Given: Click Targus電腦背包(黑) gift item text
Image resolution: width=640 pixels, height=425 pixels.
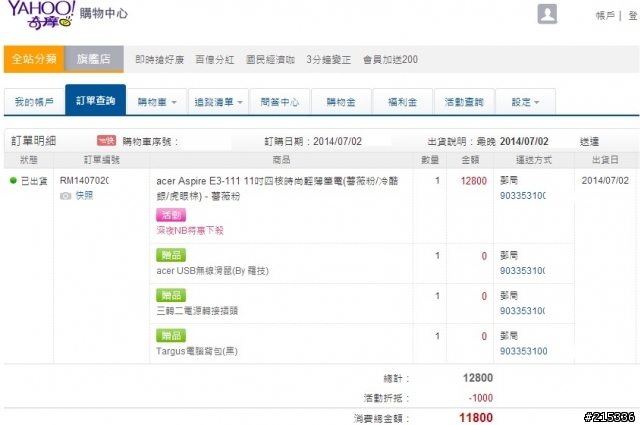Looking at the screenshot, I should pyautogui.click(x=197, y=351).
